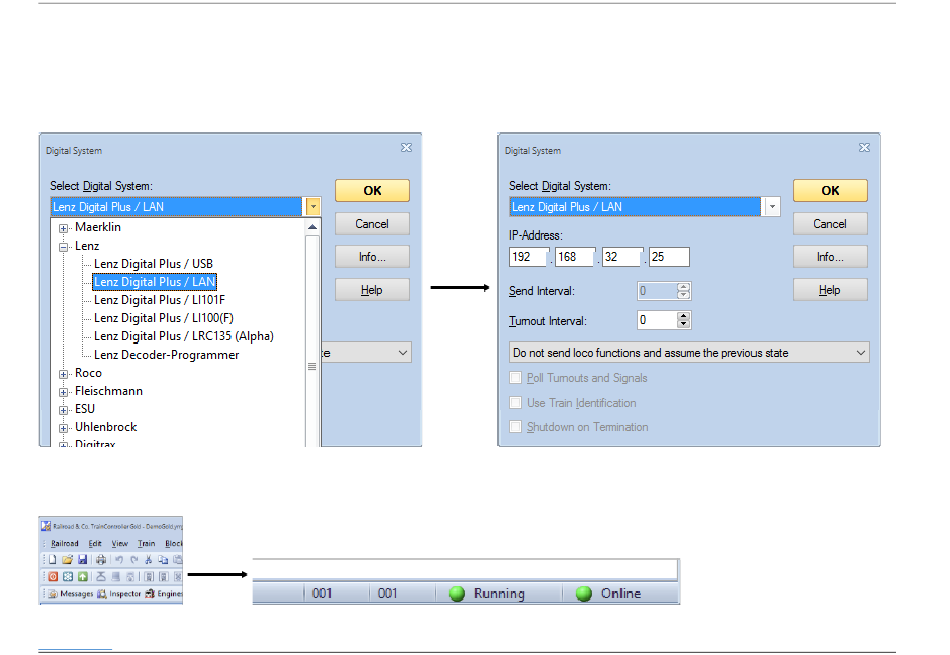This screenshot has height=655, width=950.
Task: Click the IP-Address field containing 25
Action: (x=669, y=257)
